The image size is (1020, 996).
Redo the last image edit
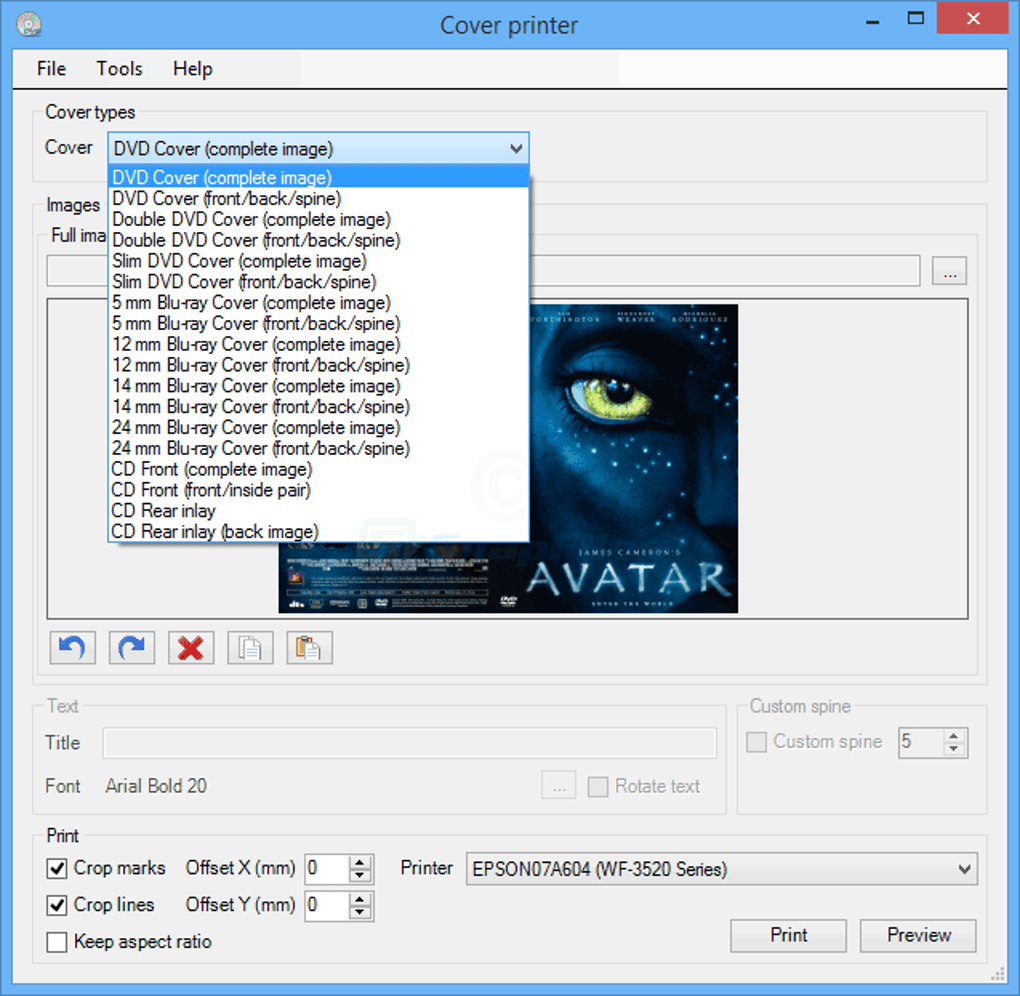click(131, 647)
